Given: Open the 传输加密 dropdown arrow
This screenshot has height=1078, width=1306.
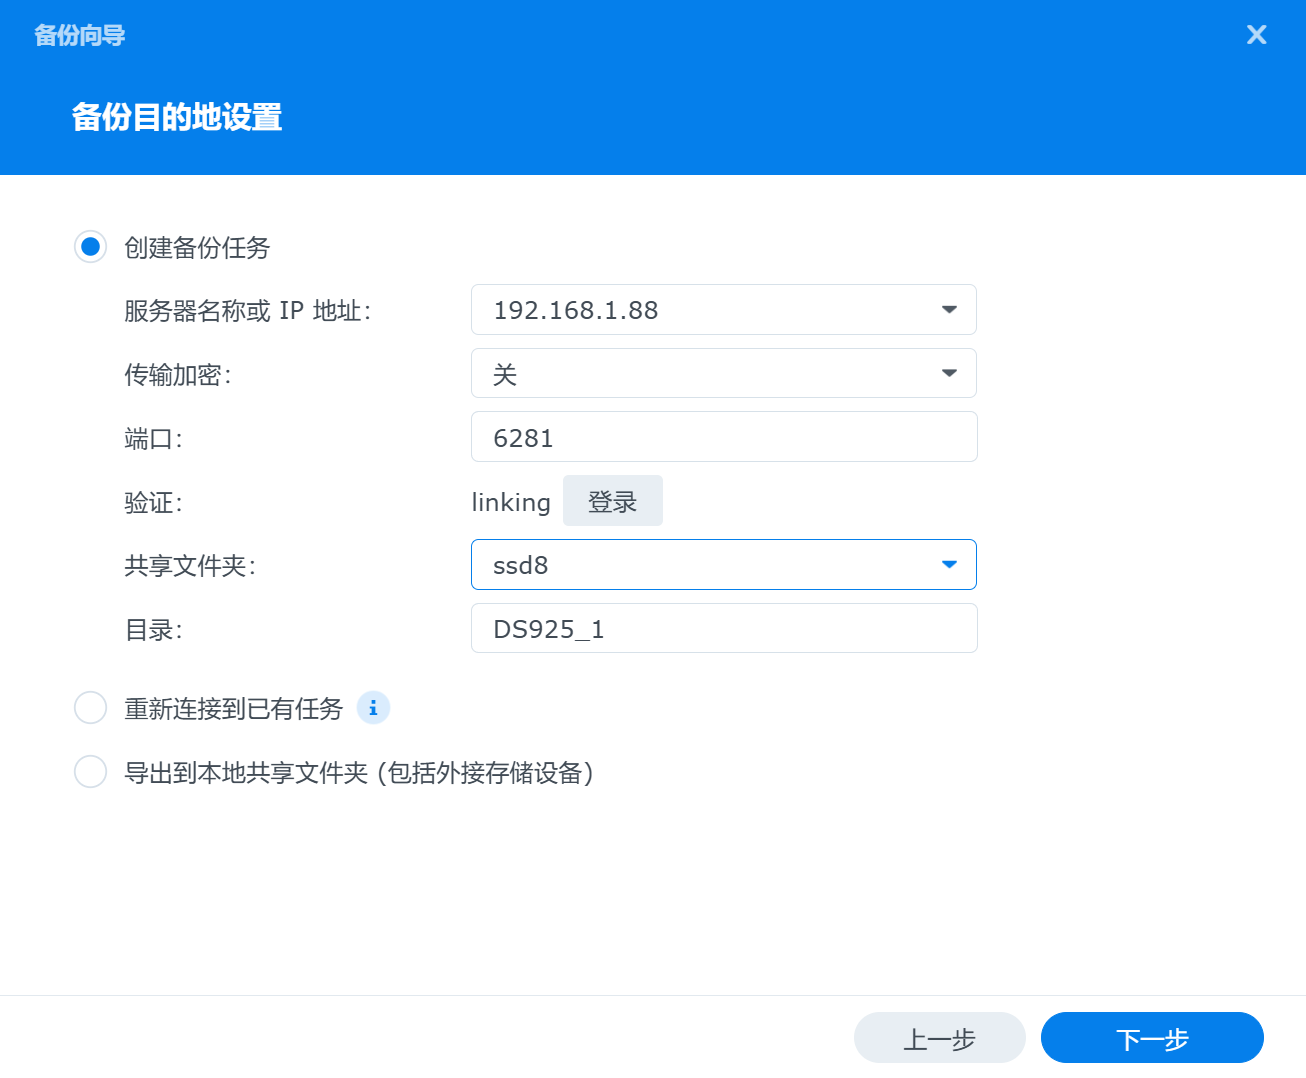Looking at the screenshot, I should [x=949, y=374].
